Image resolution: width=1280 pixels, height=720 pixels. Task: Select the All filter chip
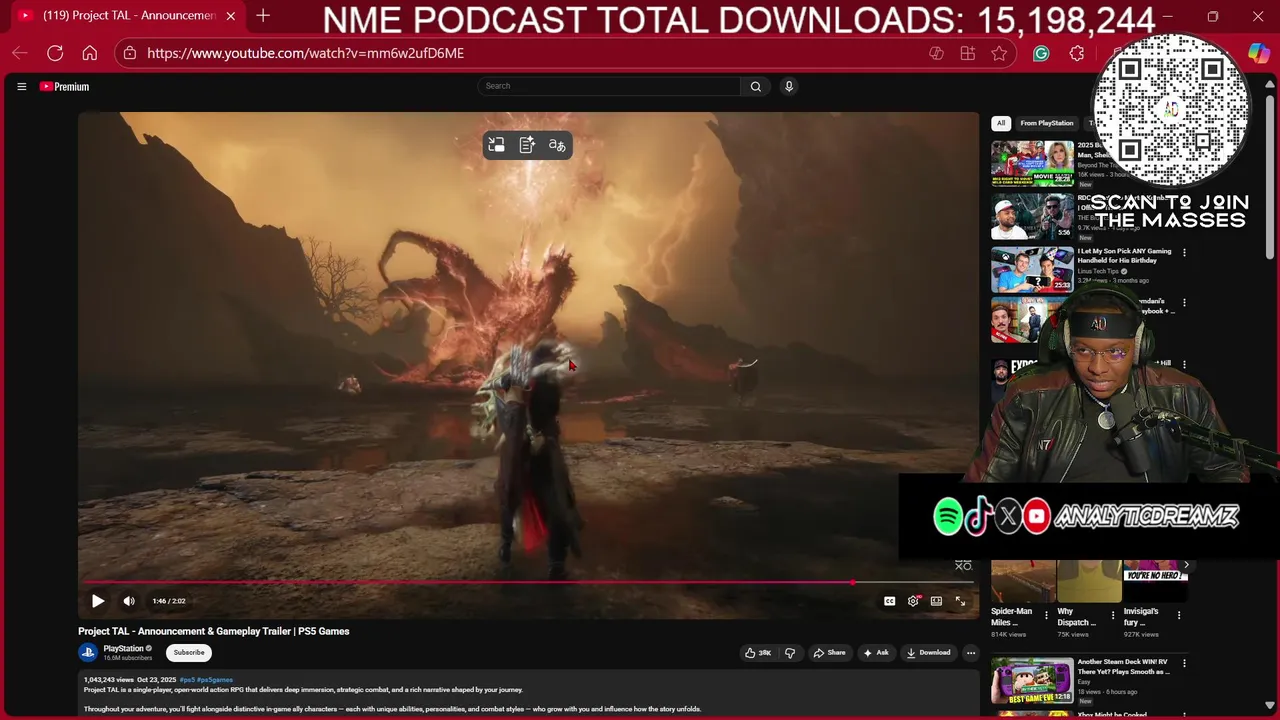click(x=1001, y=123)
